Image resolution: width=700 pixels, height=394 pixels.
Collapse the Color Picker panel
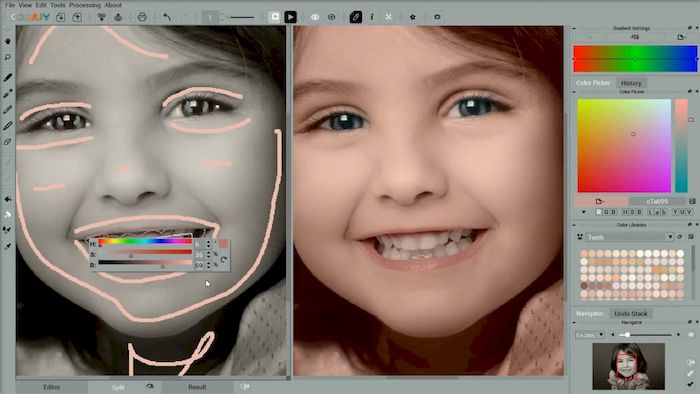point(574,92)
